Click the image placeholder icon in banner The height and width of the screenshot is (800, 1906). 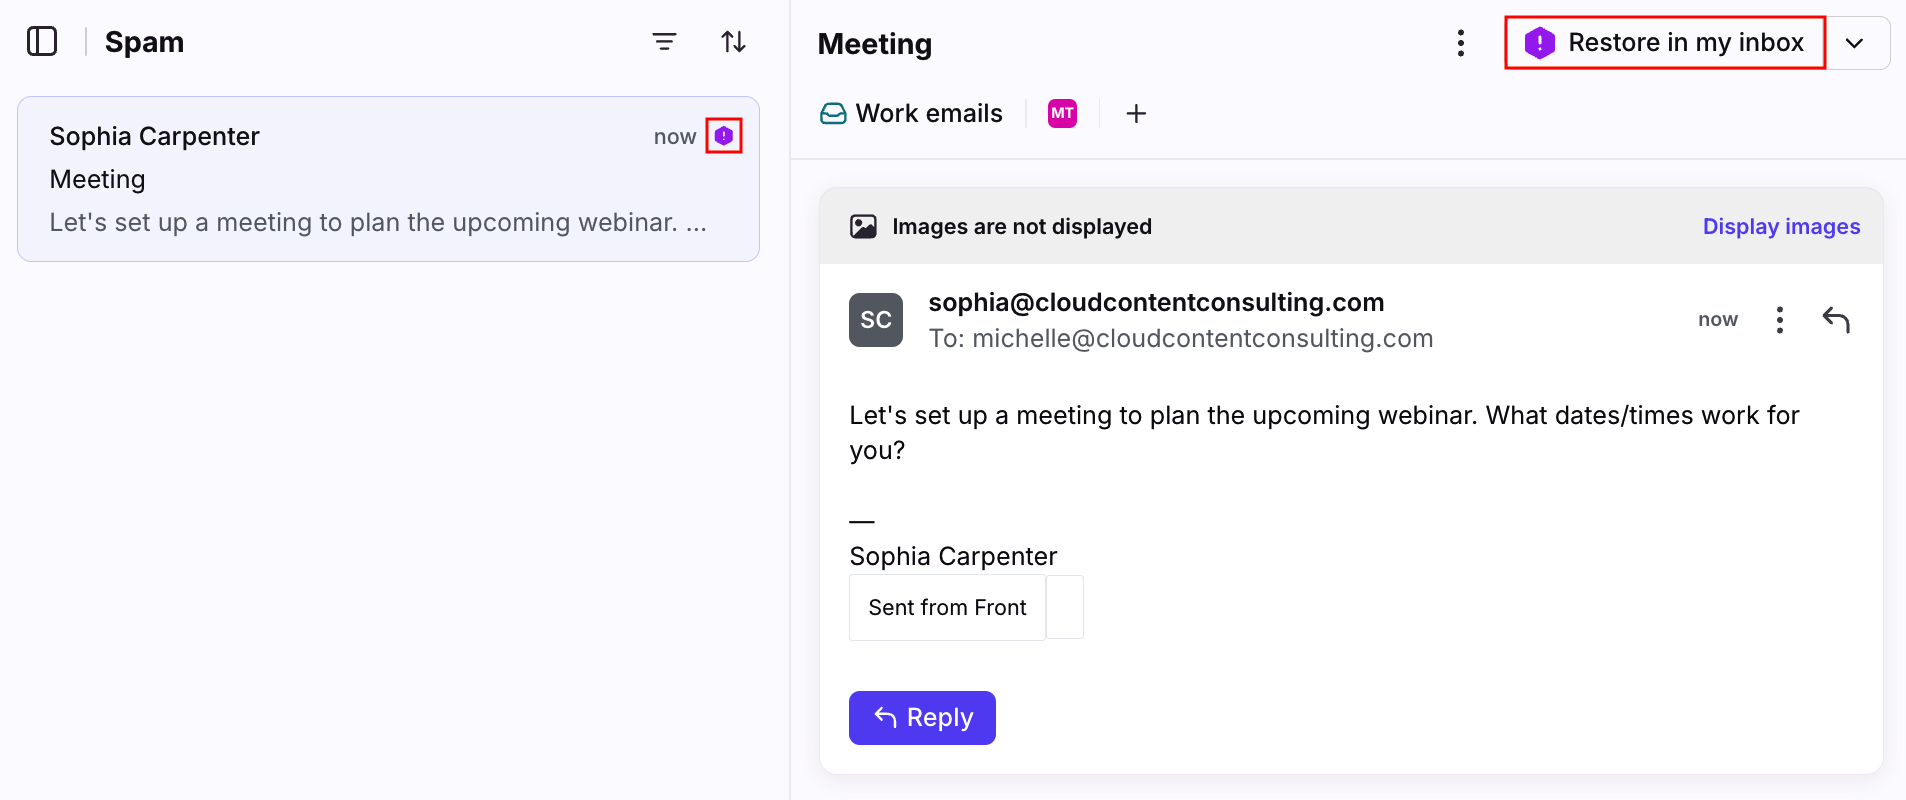tap(863, 227)
